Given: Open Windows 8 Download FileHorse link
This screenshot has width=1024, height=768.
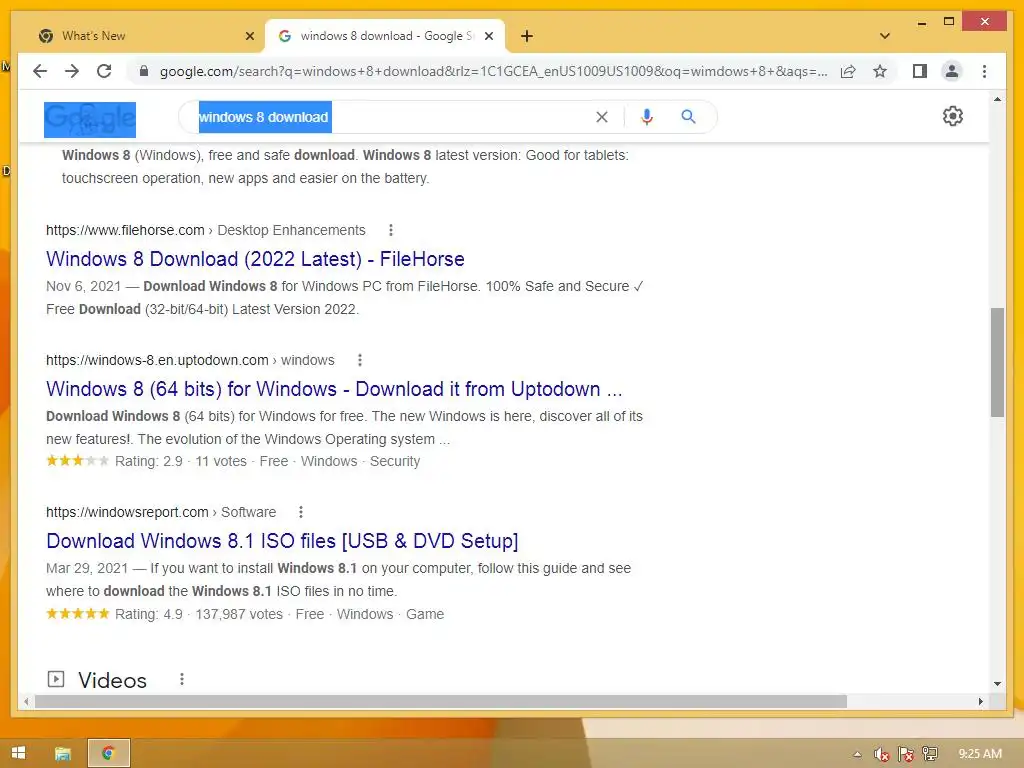Looking at the screenshot, I should (255, 259).
